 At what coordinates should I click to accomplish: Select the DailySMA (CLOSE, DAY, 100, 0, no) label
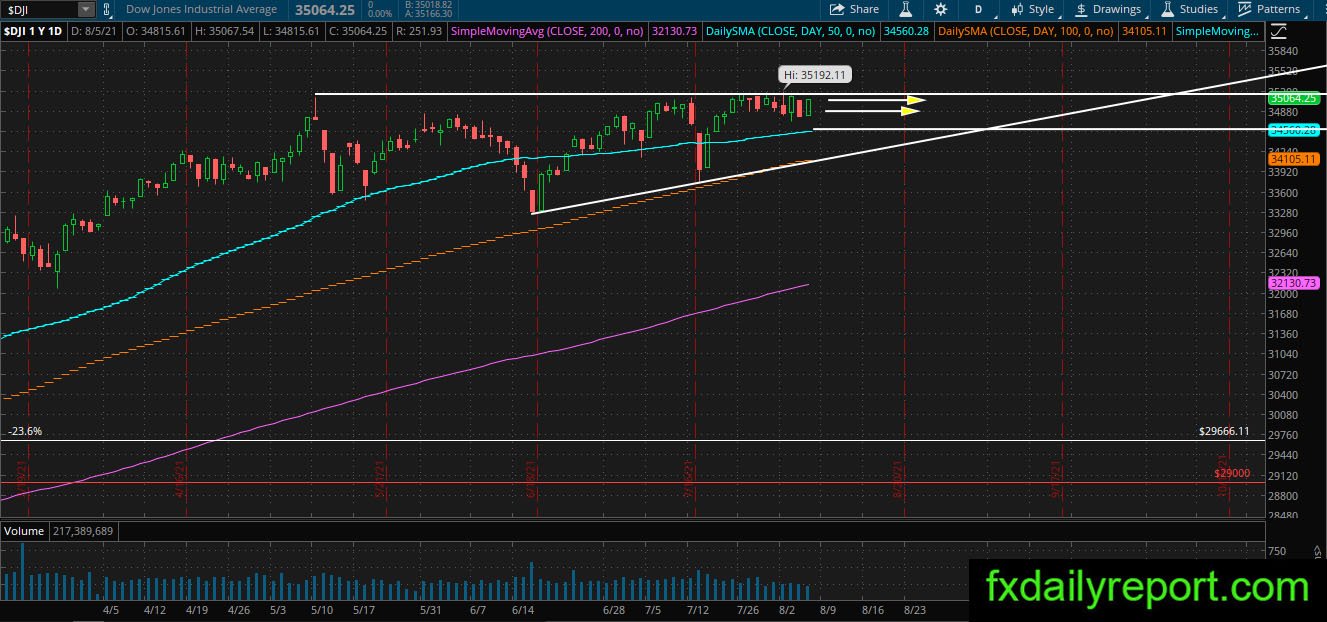[x=1027, y=32]
